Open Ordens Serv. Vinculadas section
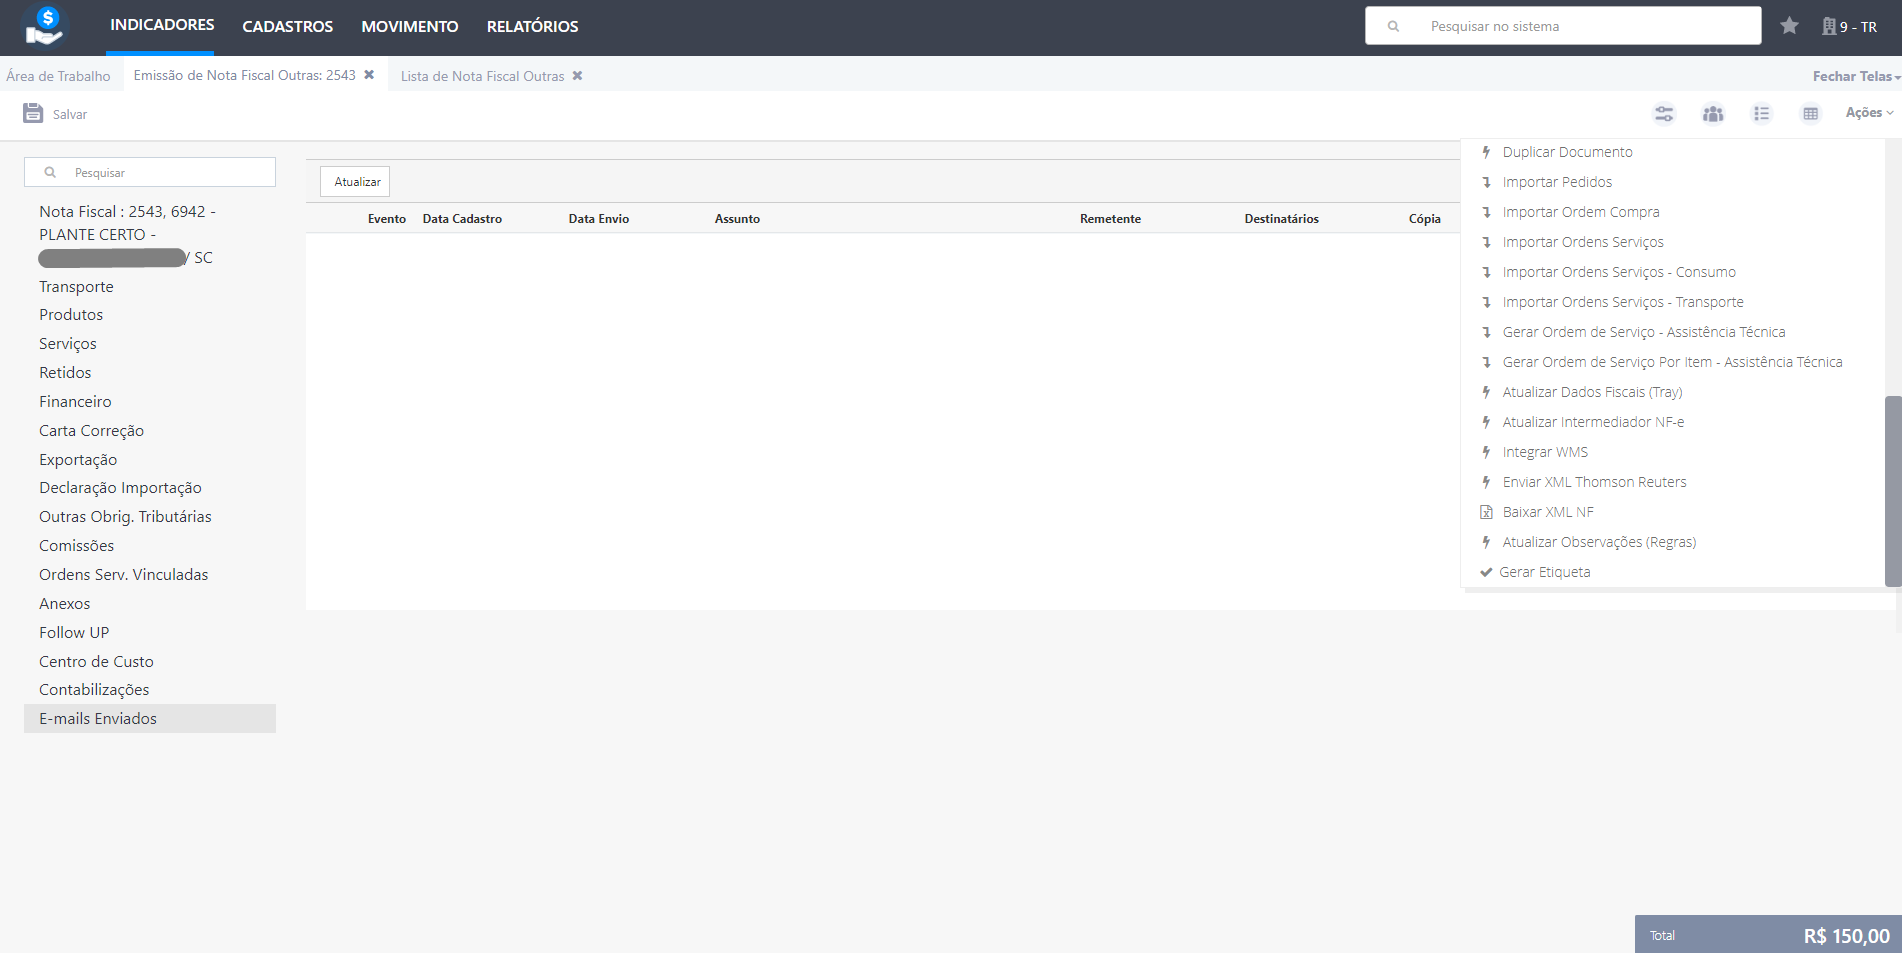 pos(123,575)
